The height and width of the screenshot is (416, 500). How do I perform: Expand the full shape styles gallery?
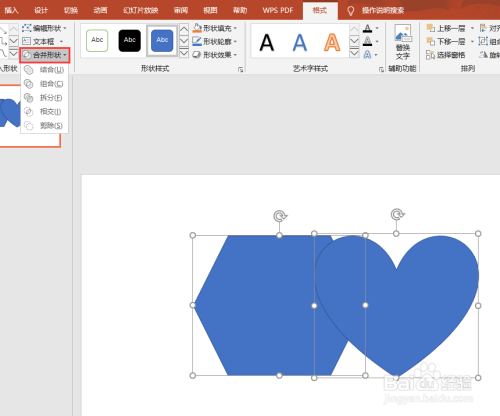[184, 53]
